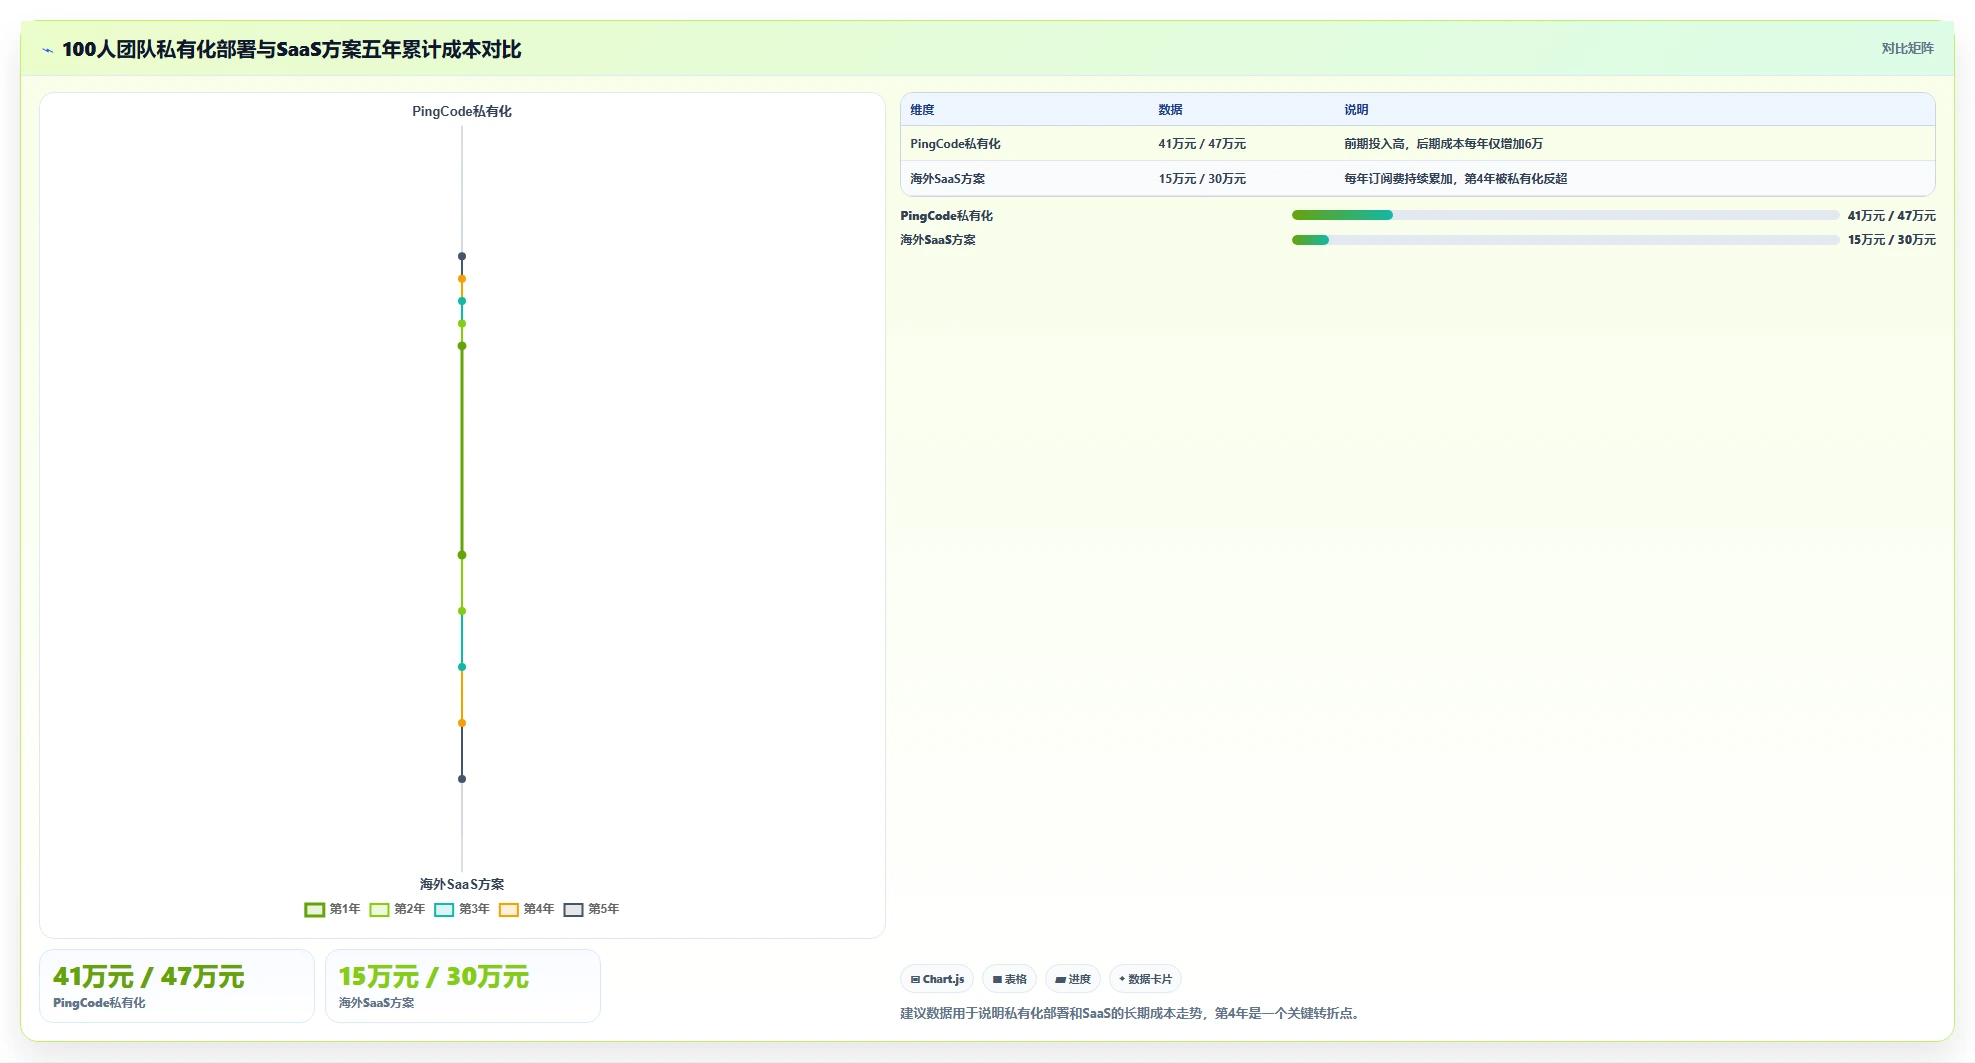Click the dark gray 第5年 point nearest PingCode私有化
This screenshot has height=1063, width=1975.
pos(462,257)
